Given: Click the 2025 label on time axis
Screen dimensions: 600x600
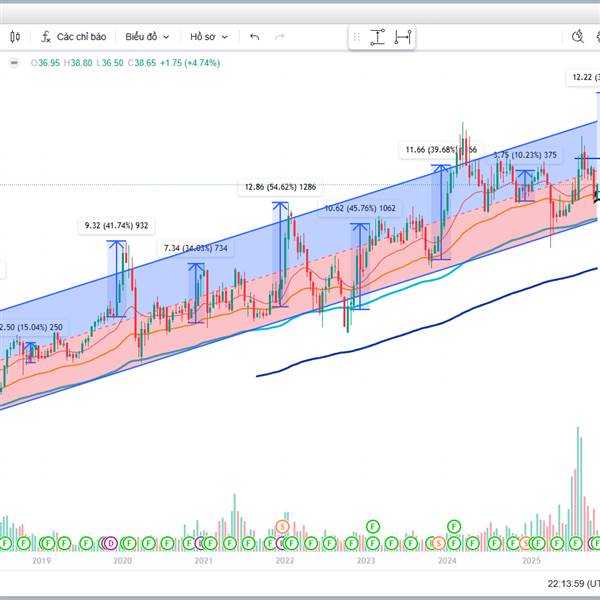Looking at the screenshot, I should [531, 561].
